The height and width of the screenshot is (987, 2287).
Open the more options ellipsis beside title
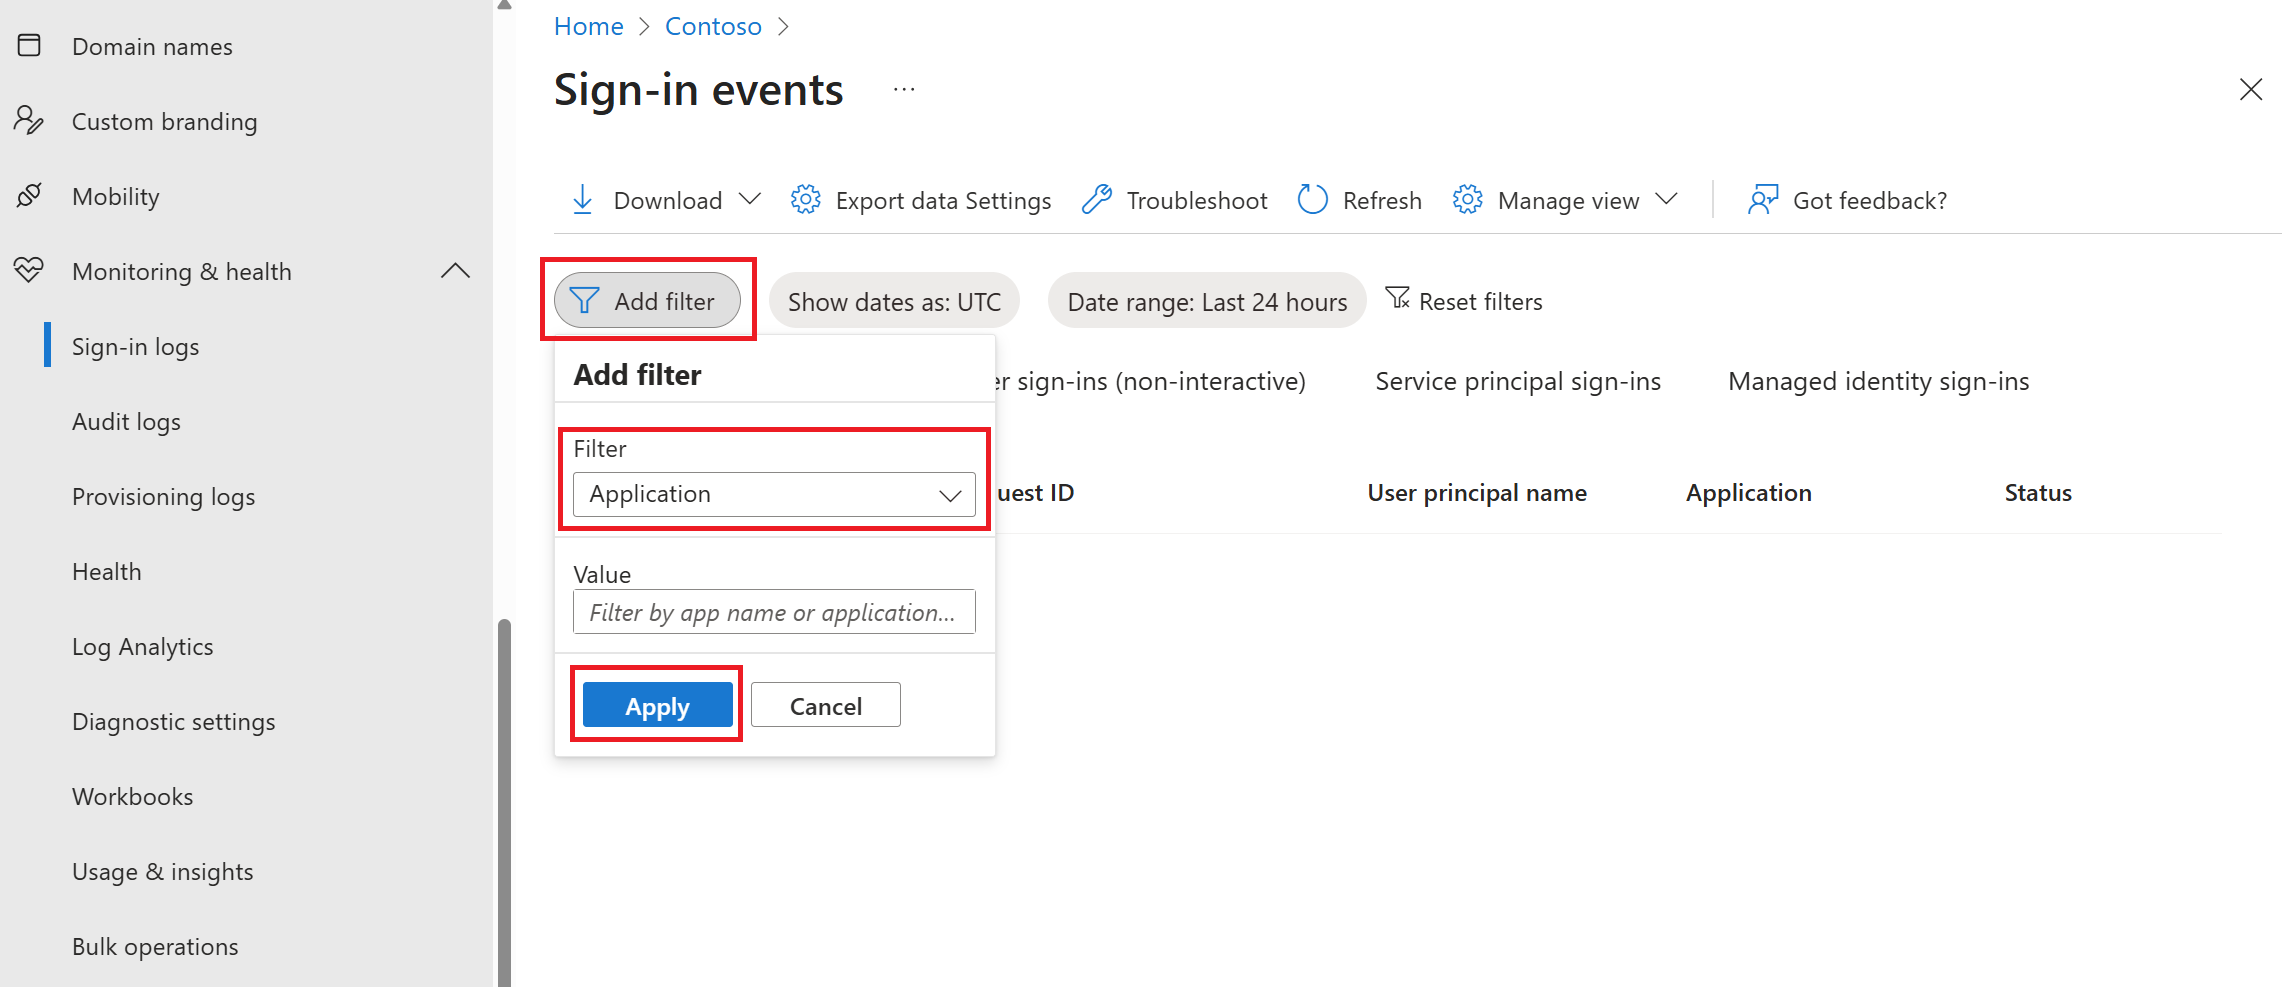[x=904, y=90]
